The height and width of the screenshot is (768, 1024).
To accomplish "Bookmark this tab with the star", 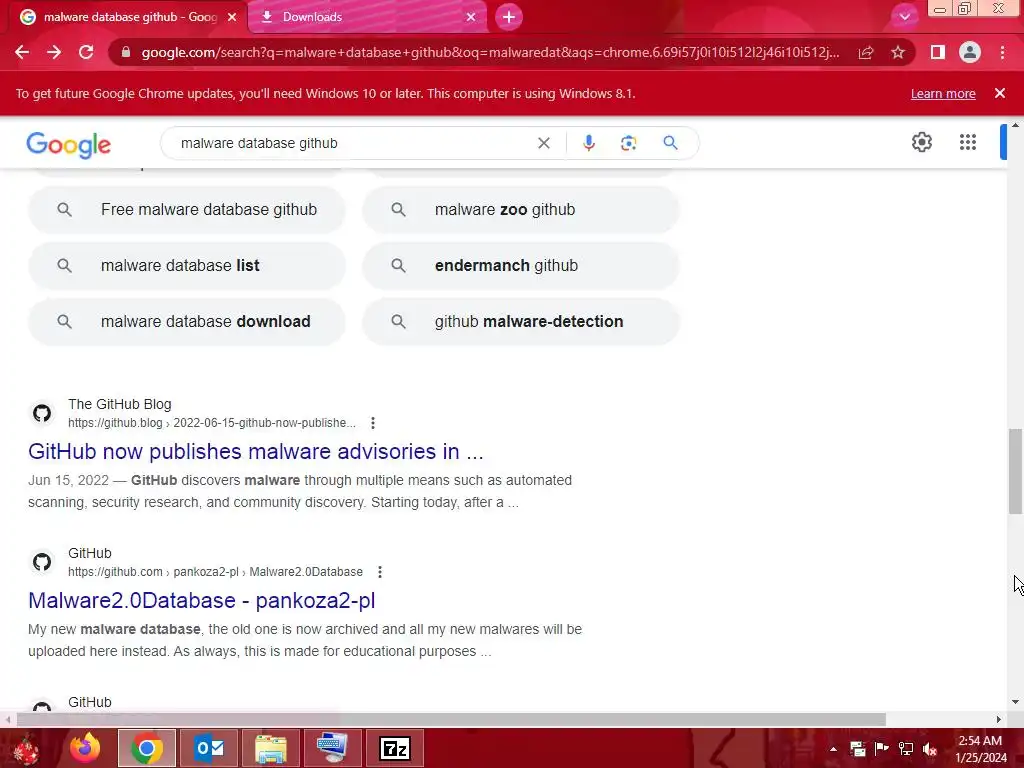I will [x=898, y=52].
